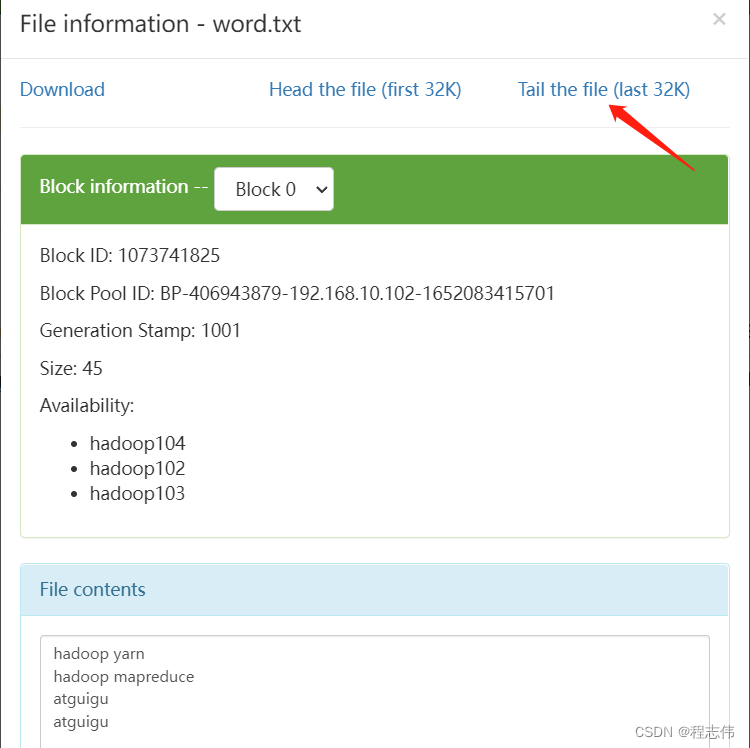Expand the Block 0 dropdown

[274, 189]
